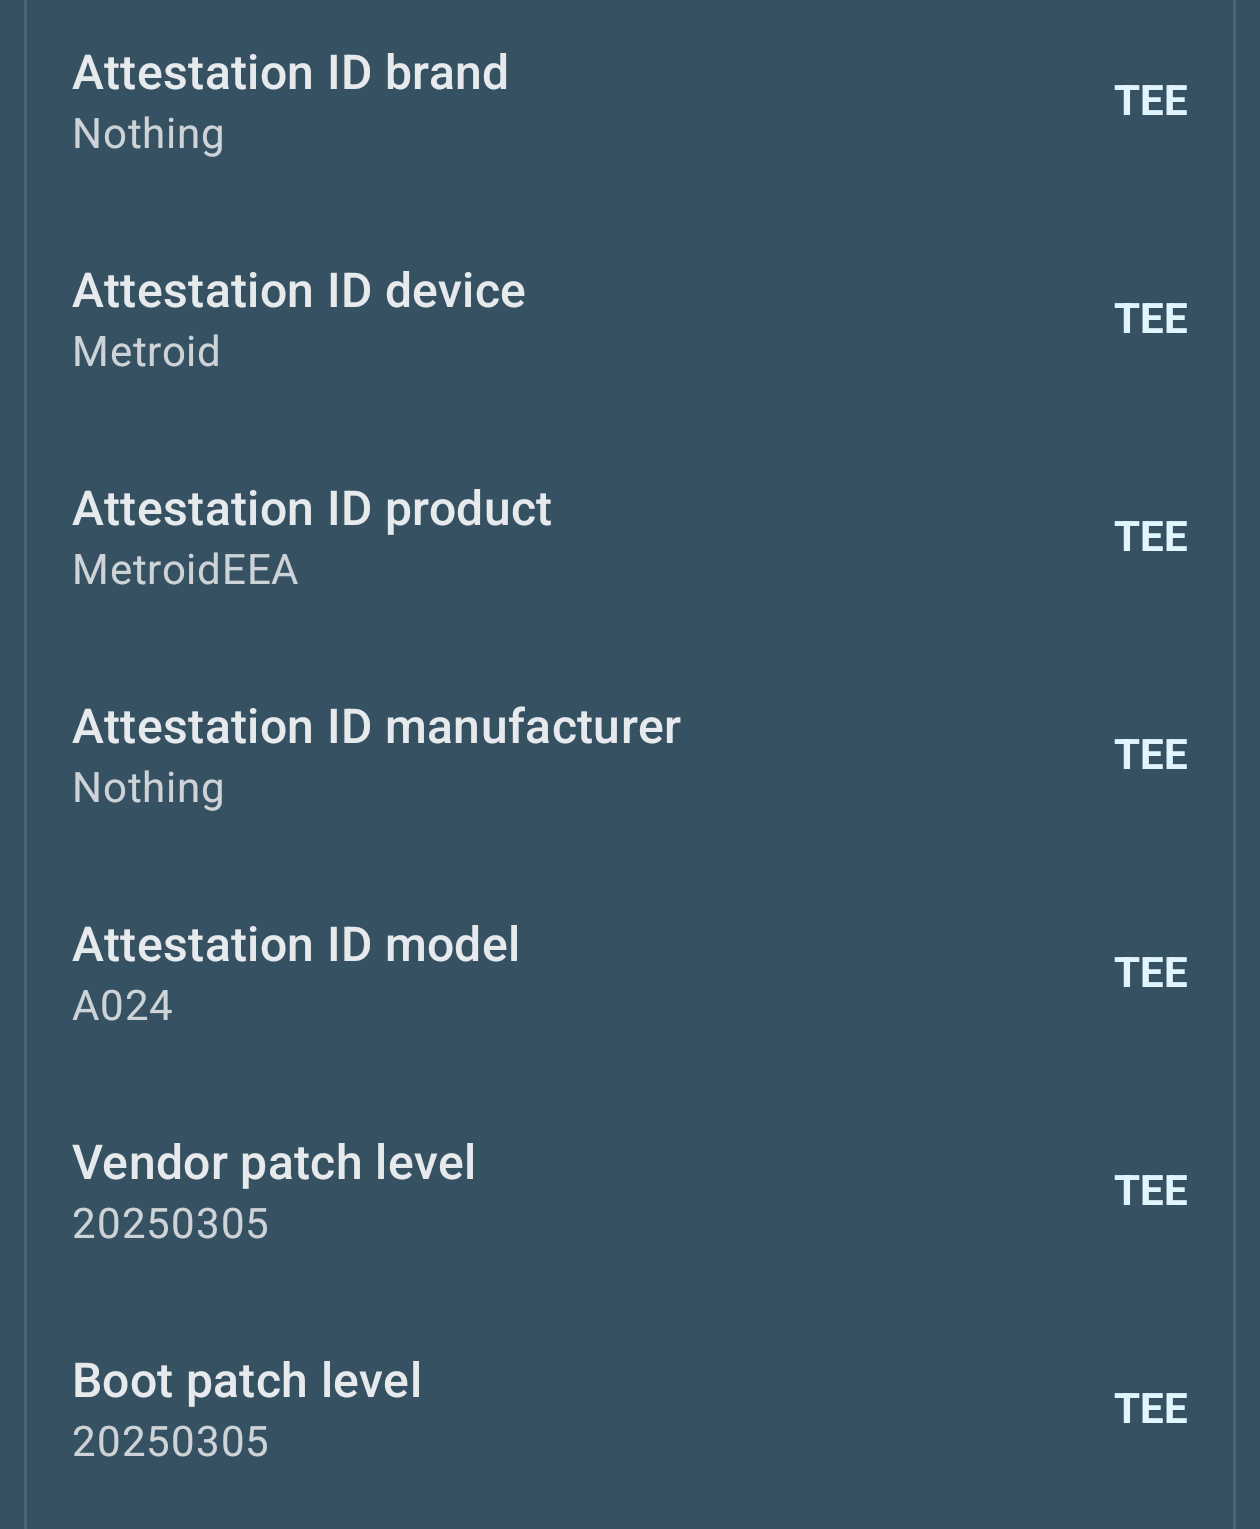Screen dimensions: 1260x1529
Task: Click the TEE badge for Attestation ID manufacturer
Action: [1150, 755]
